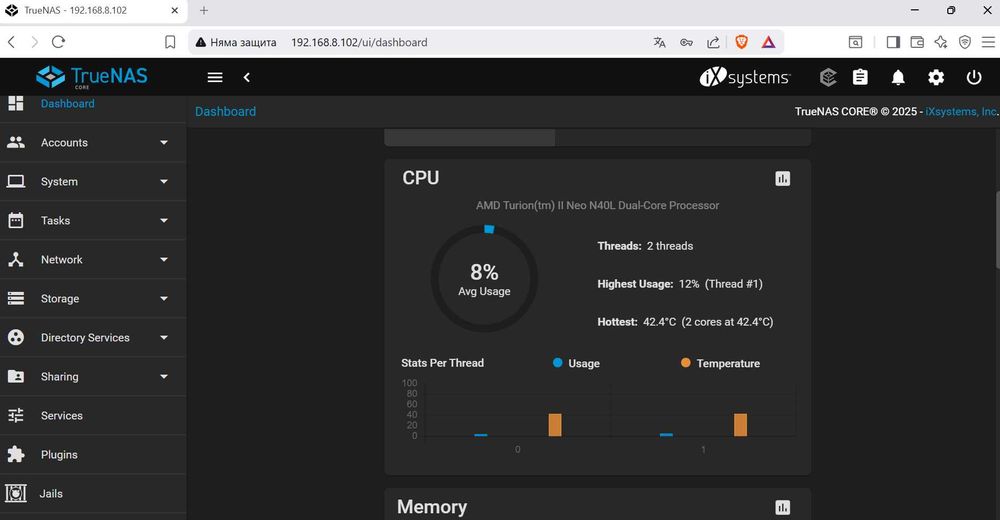Image resolution: width=1000 pixels, height=520 pixels.
Task: Expand the Sharing submenu arrow
Action: tap(164, 376)
